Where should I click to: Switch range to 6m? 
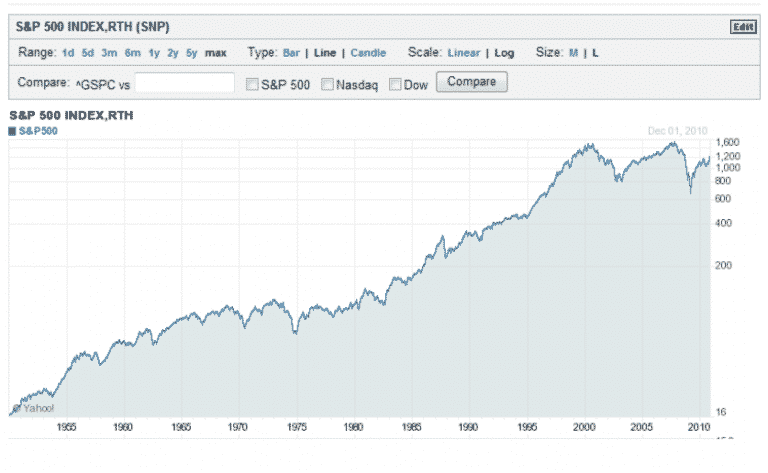pyautogui.click(x=132, y=53)
